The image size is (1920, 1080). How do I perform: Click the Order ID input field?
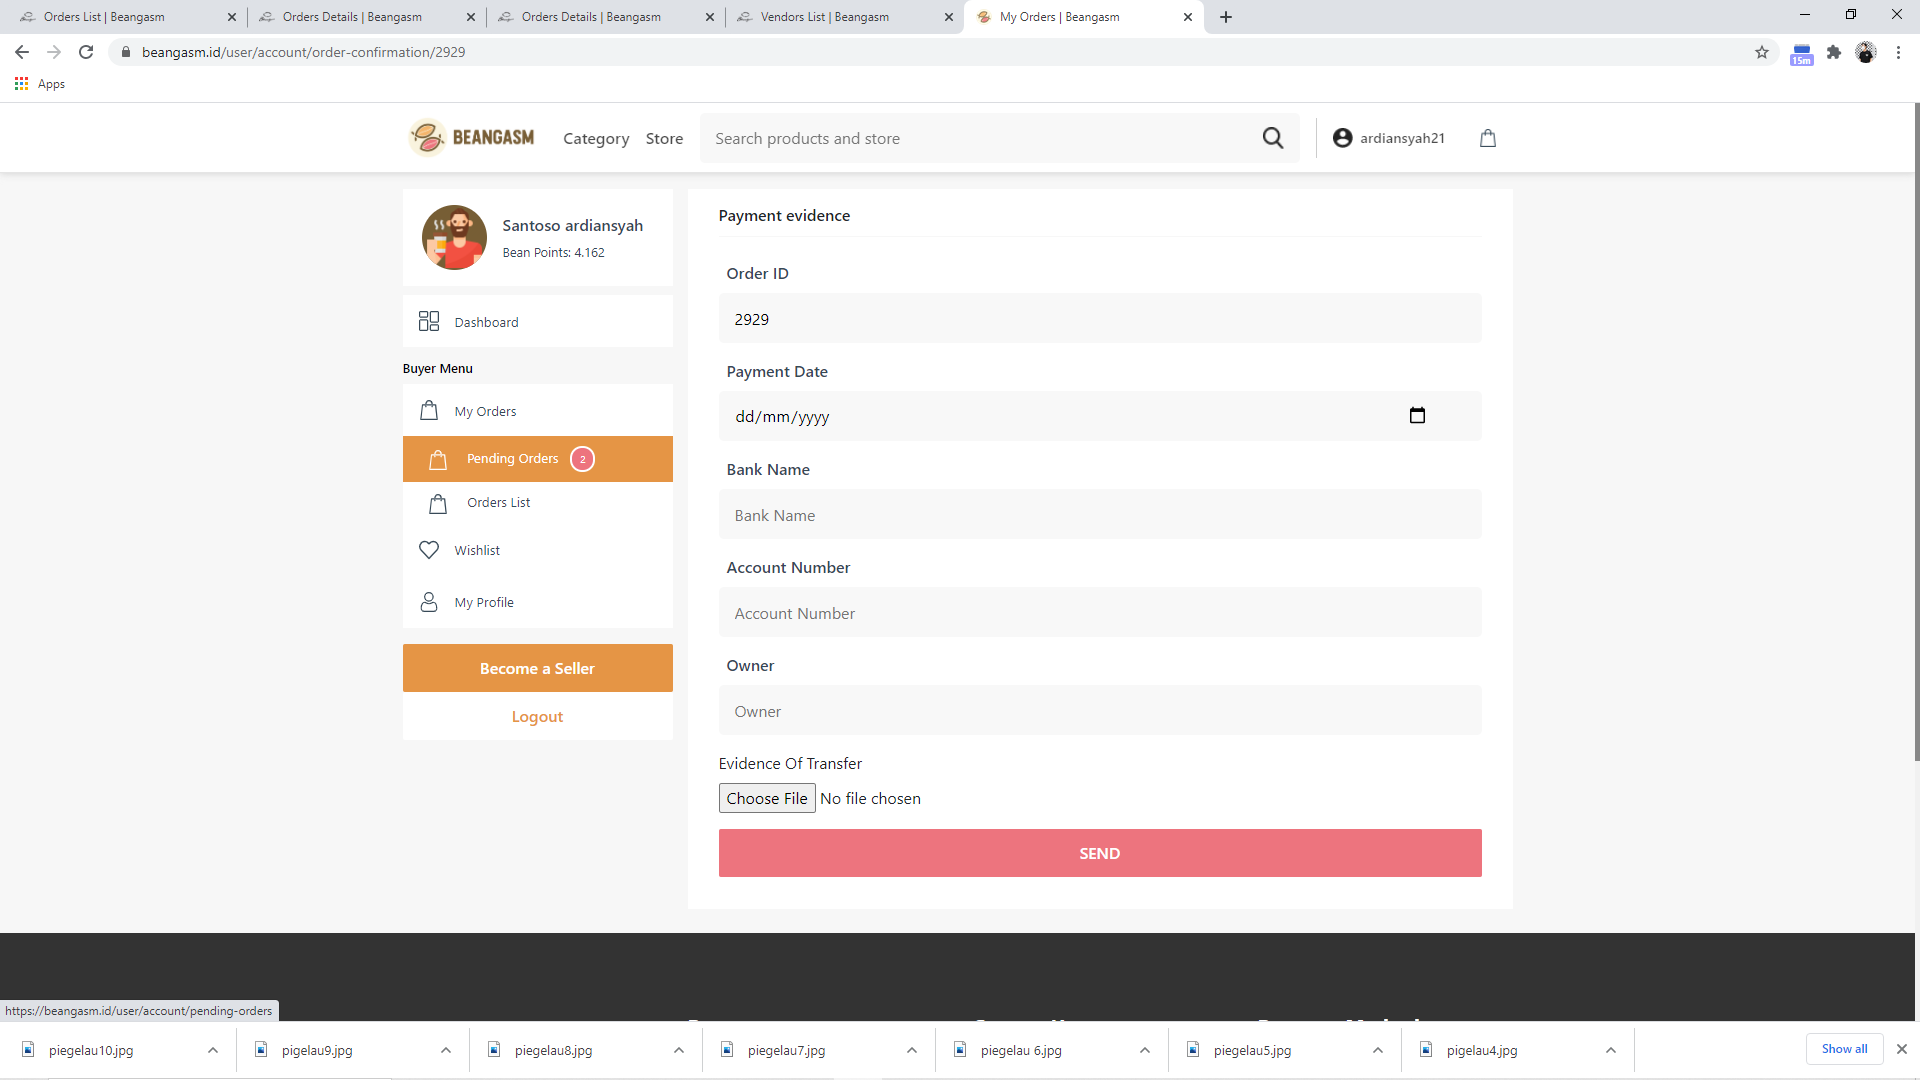tap(1100, 318)
